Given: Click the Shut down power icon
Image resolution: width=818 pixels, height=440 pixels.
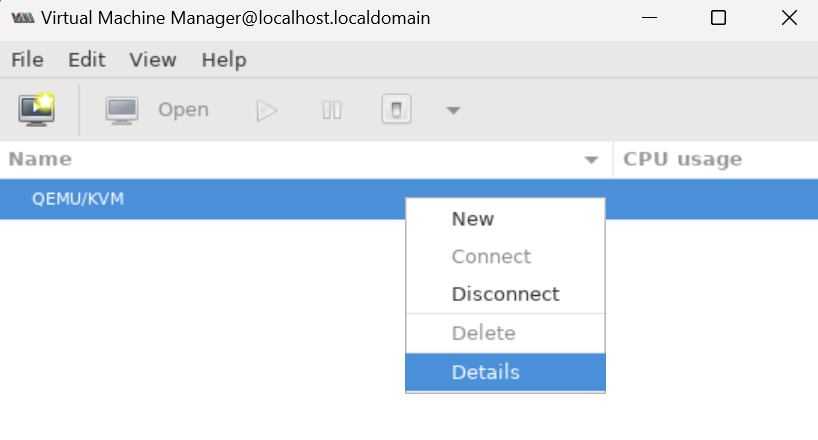Looking at the screenshot, I should (x=396, y=109).
